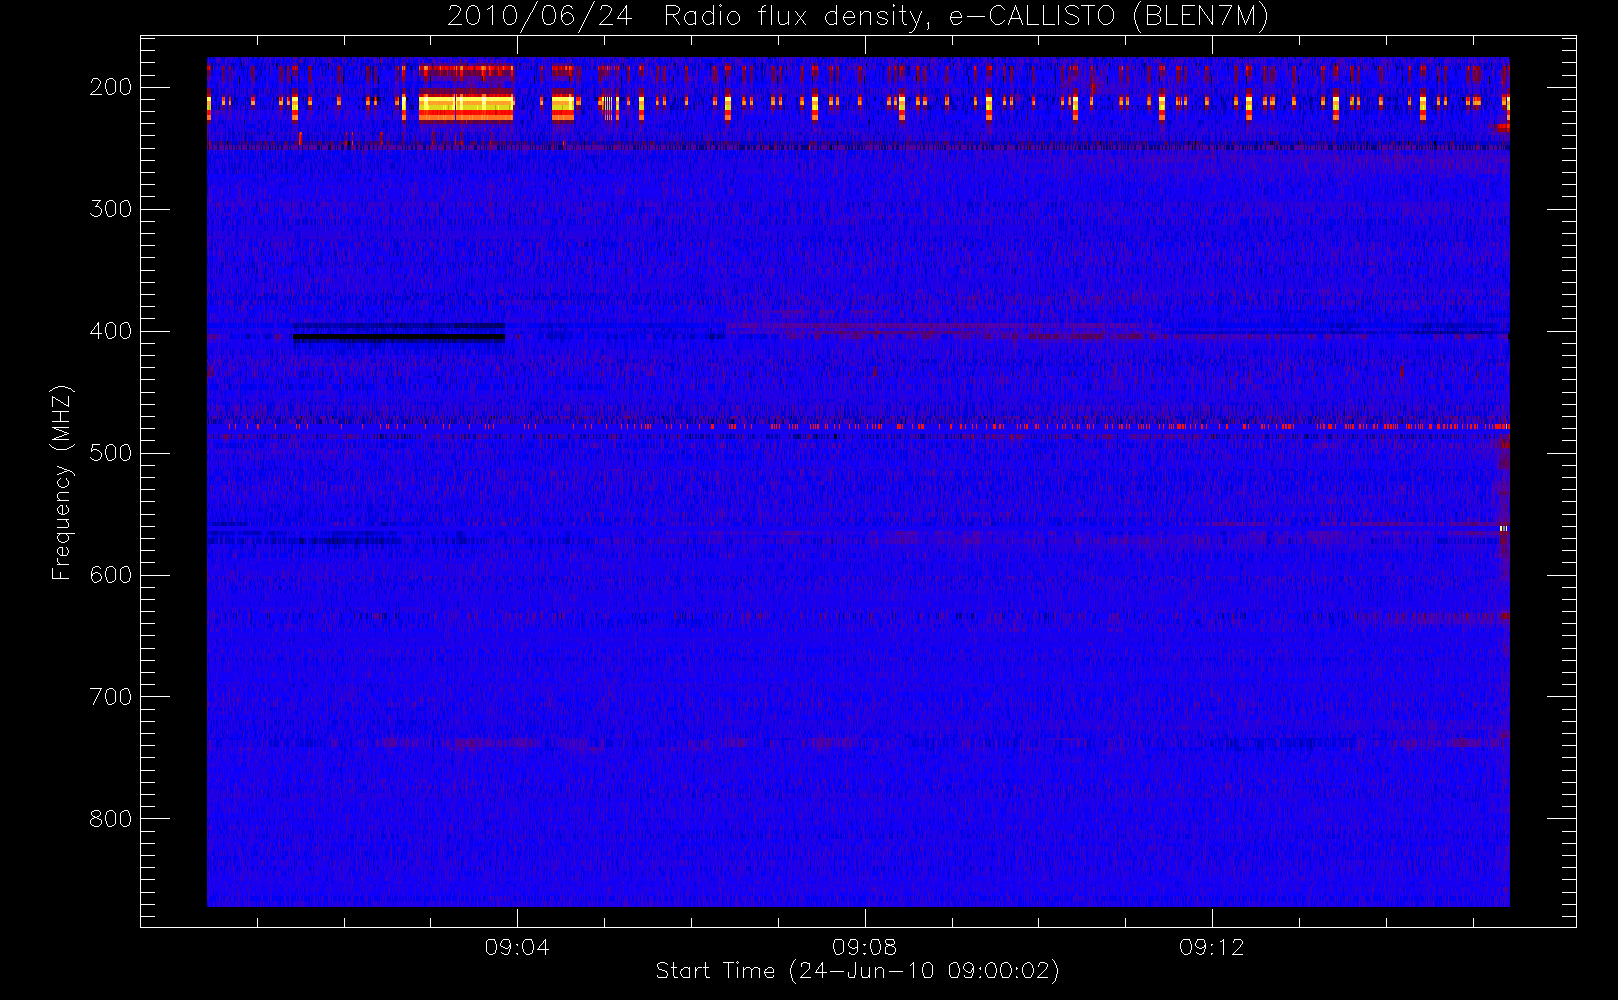Click the 800 frequency axis label
Viewport: 1618px width, 1000px height.
point(110,819)
